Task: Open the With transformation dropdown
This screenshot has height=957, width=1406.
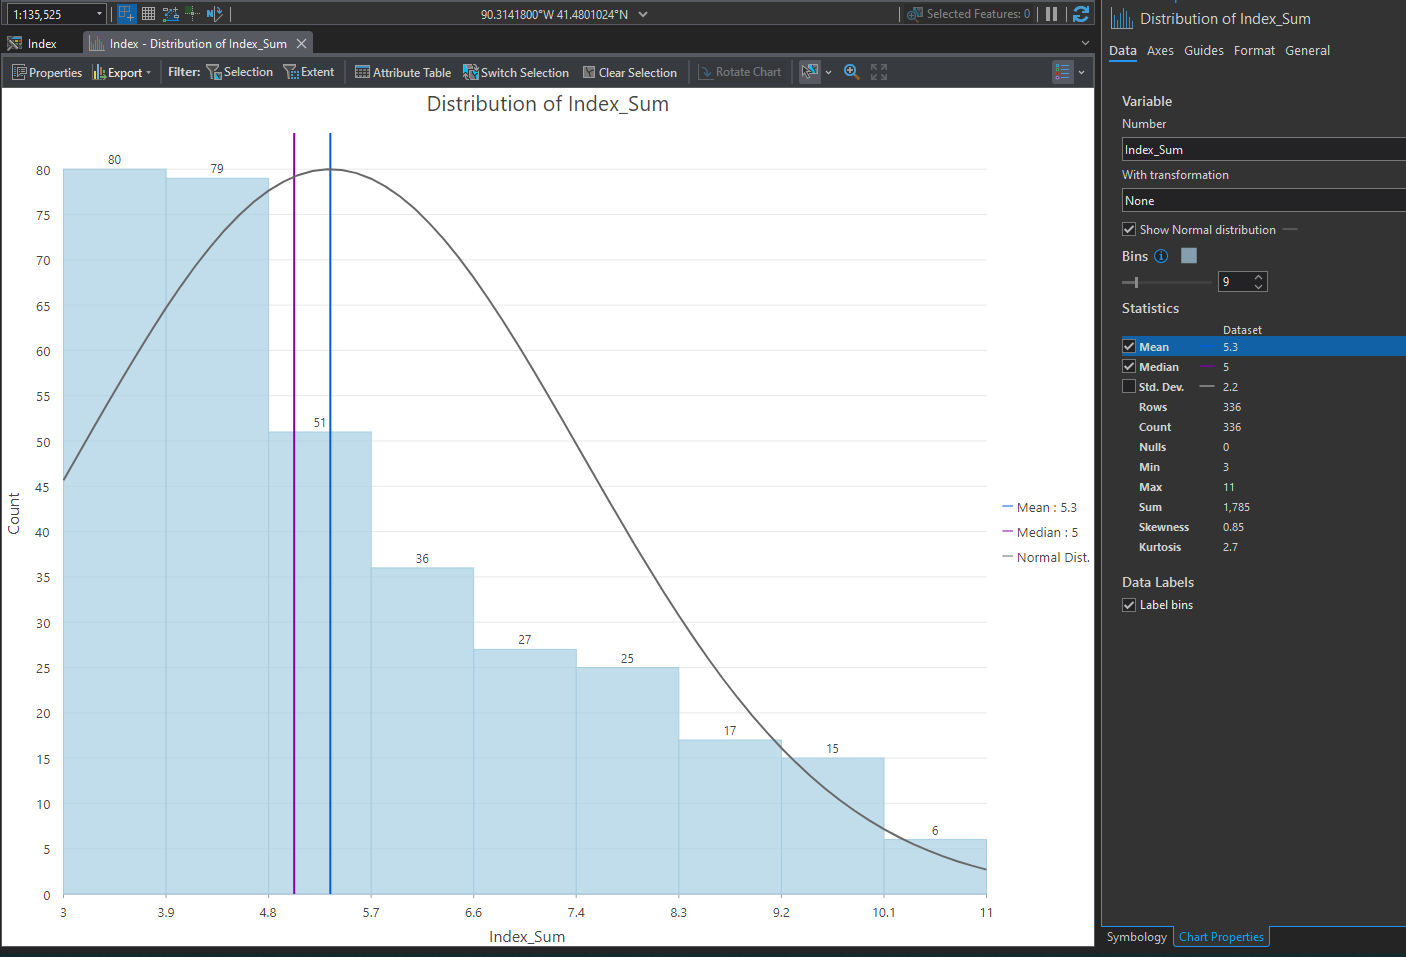Action: coord(1263,200)
